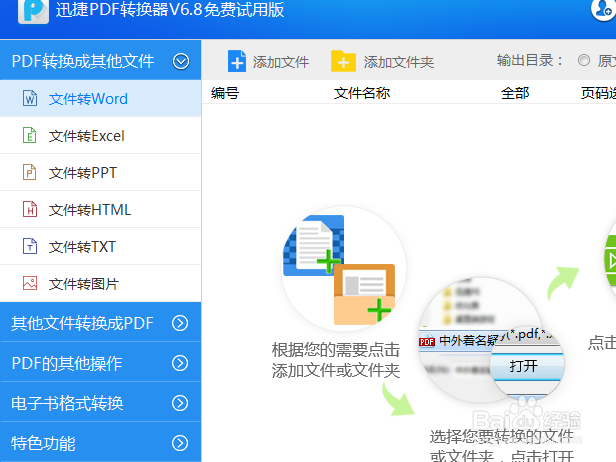Select 文件转HTML conversion option
Image resolution: width=616 pixels, height=462 pixels.
tap(101, 209)
